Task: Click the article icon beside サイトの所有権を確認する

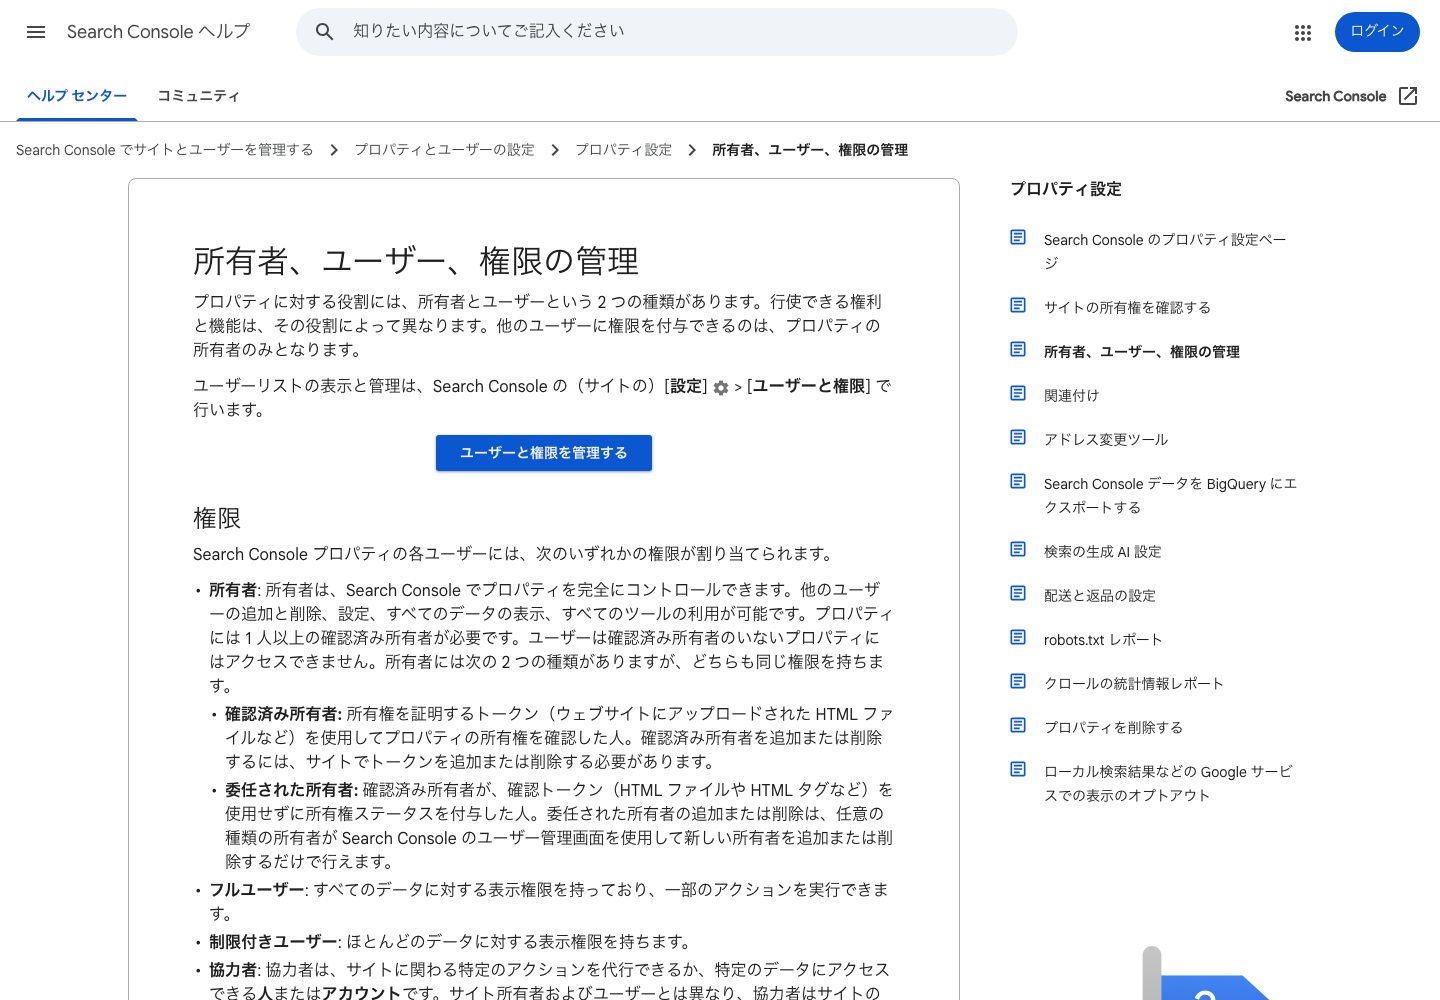Action: pos(1018,305)
